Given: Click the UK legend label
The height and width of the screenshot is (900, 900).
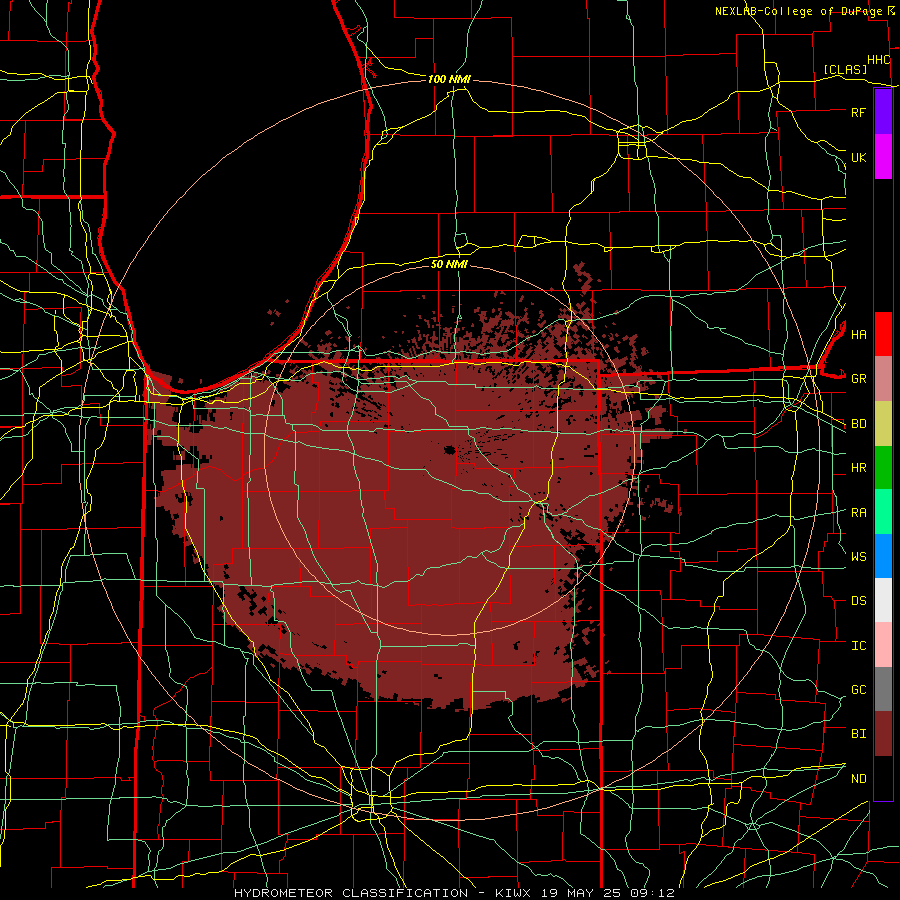Looking at the screenshot, I should pyautogui.click(x=858, y=157).
